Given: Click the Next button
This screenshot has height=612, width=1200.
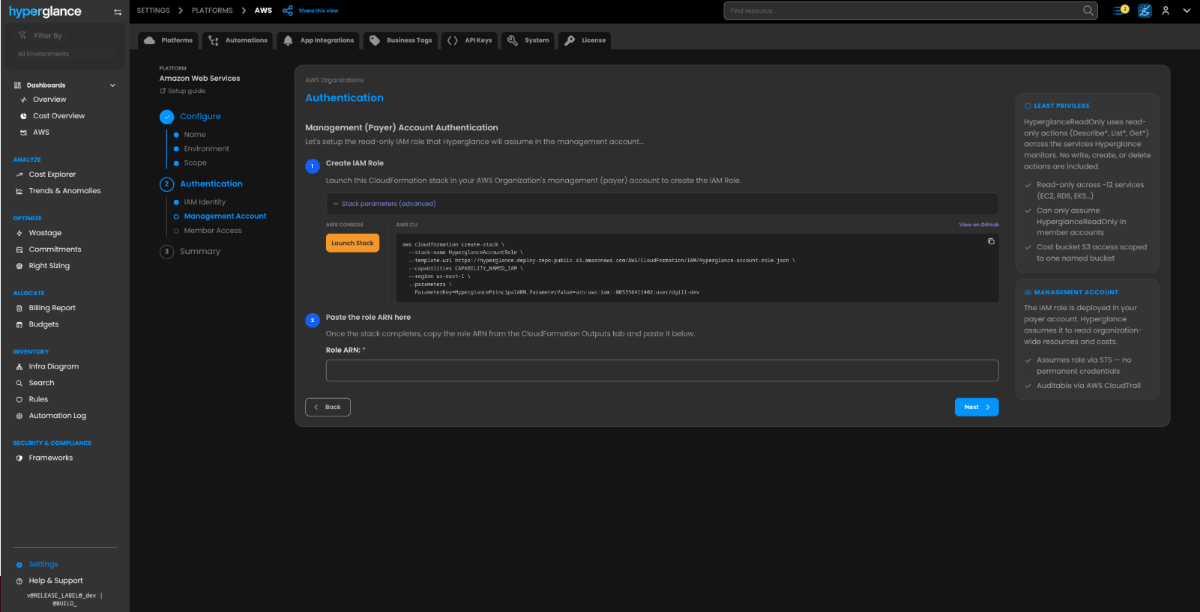Looking at the screenshot, I should [x=976, y=407].
